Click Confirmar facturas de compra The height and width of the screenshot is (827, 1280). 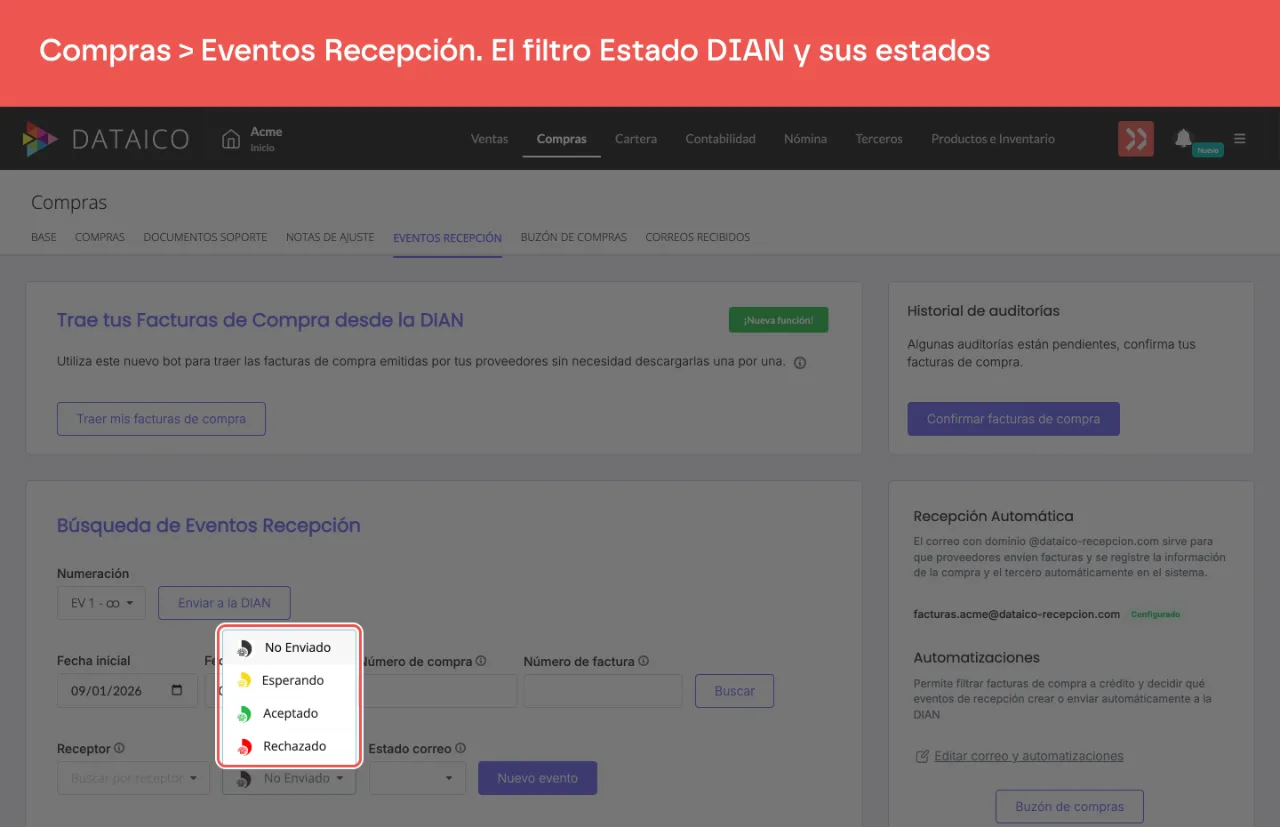tap(1013, 419)
